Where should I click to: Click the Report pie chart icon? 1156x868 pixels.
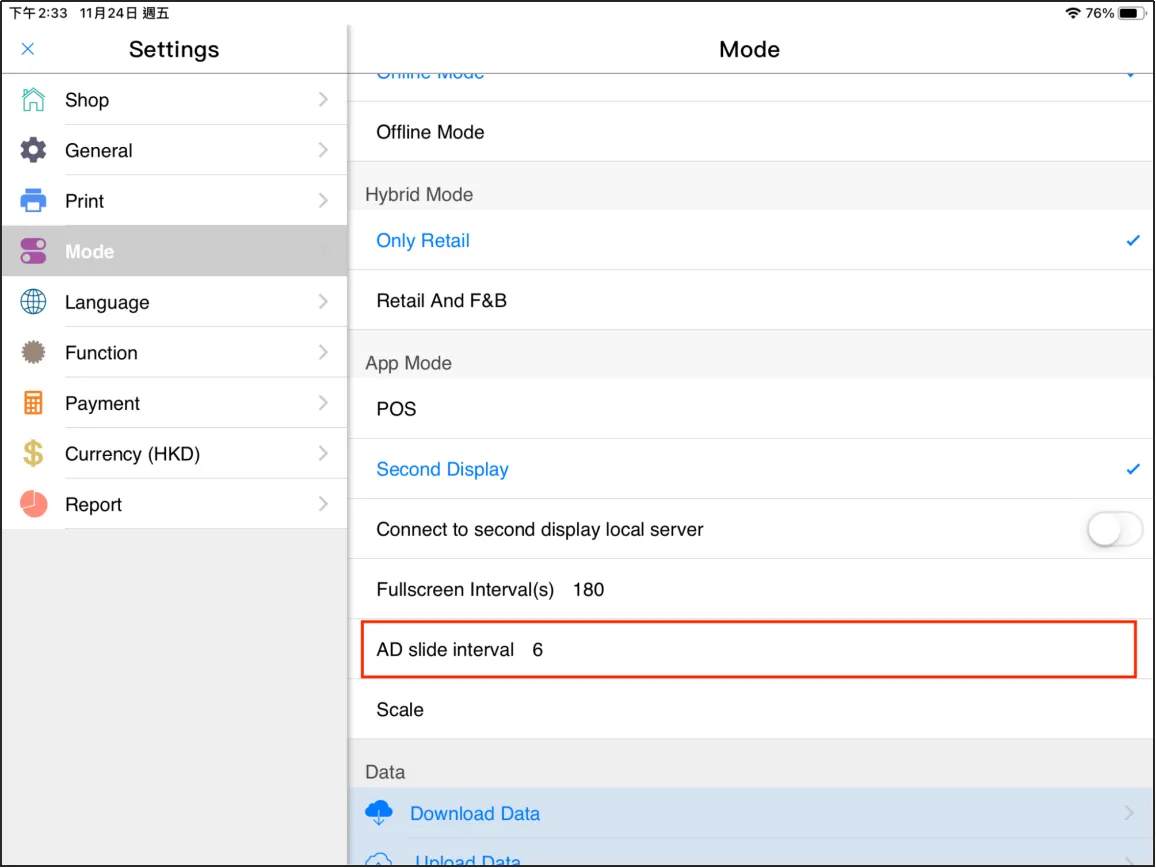click(33, 504)
